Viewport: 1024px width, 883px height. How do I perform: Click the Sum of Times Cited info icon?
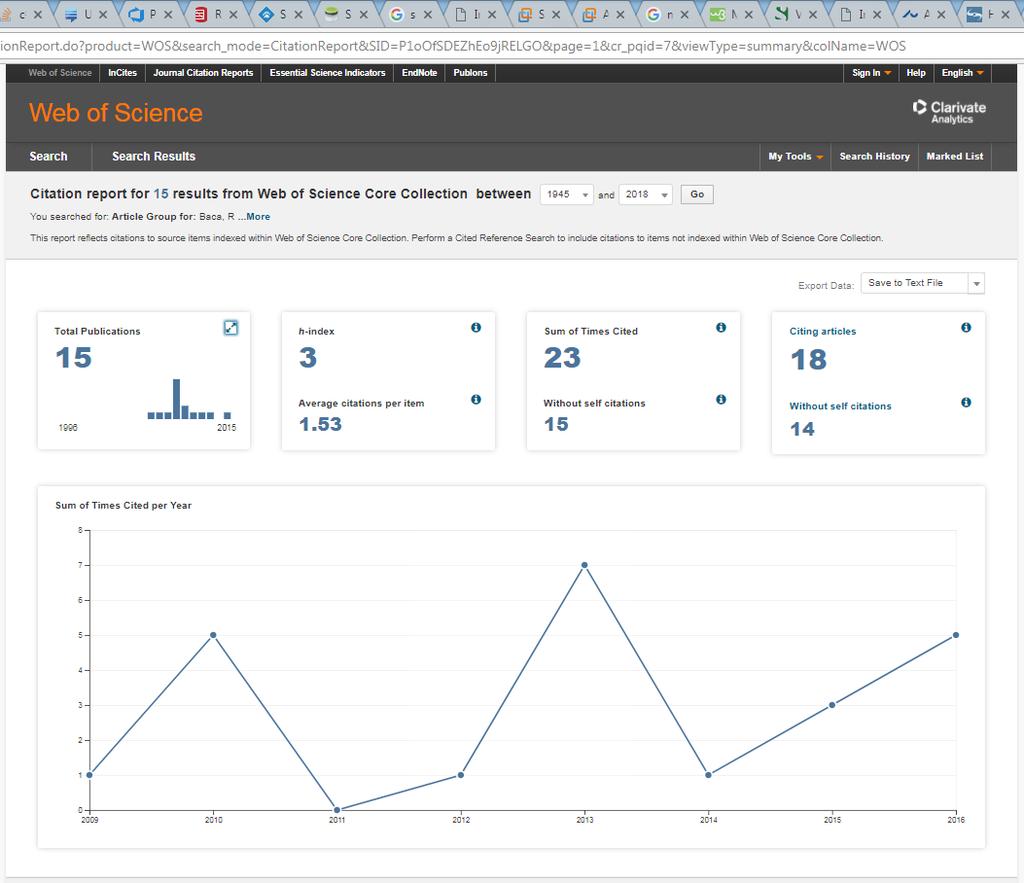[x=721, y=327]
